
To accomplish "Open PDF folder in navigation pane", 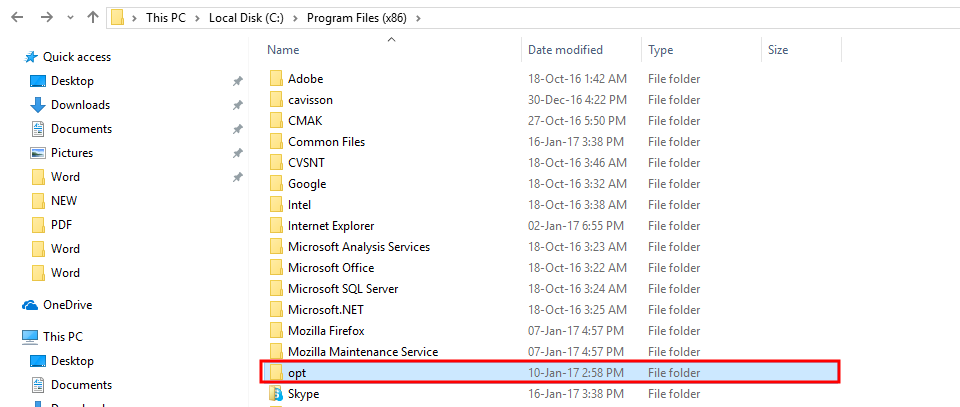I will click(x=61, y=225).
